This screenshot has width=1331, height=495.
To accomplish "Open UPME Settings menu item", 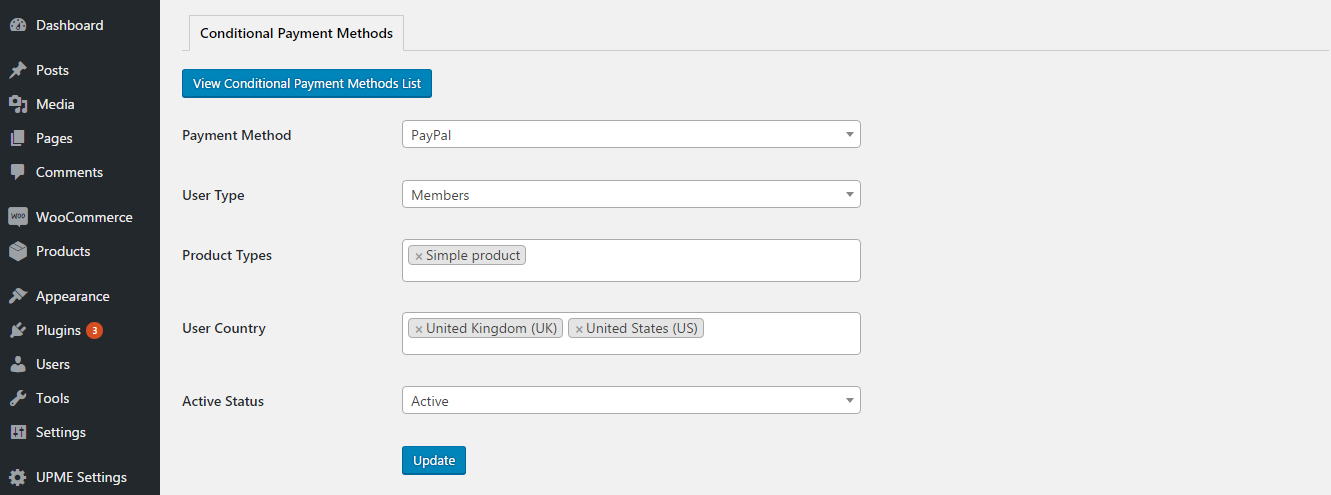I will click(80, 477).
